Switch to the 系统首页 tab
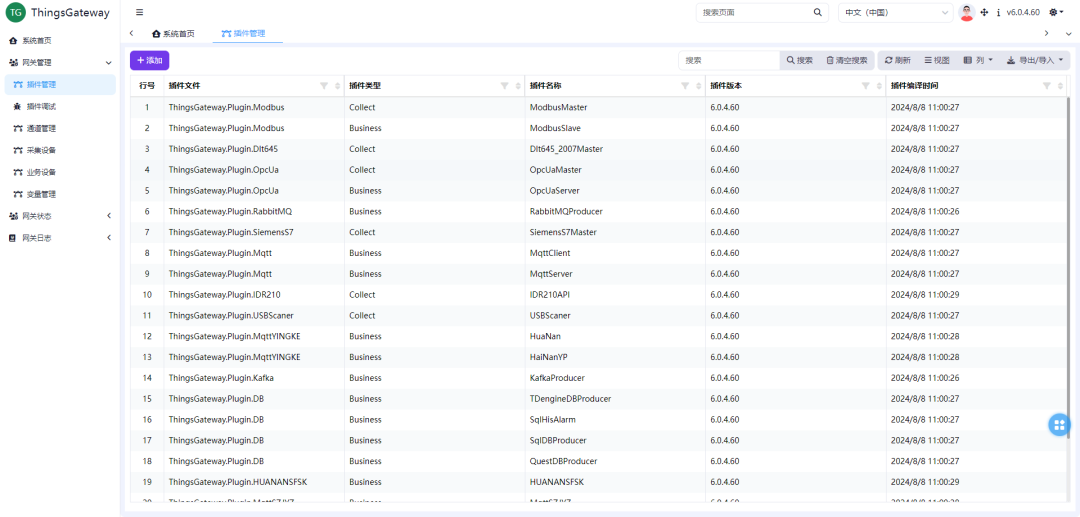The height and width of the screenshot is (517, 1080). pos(173,33)
